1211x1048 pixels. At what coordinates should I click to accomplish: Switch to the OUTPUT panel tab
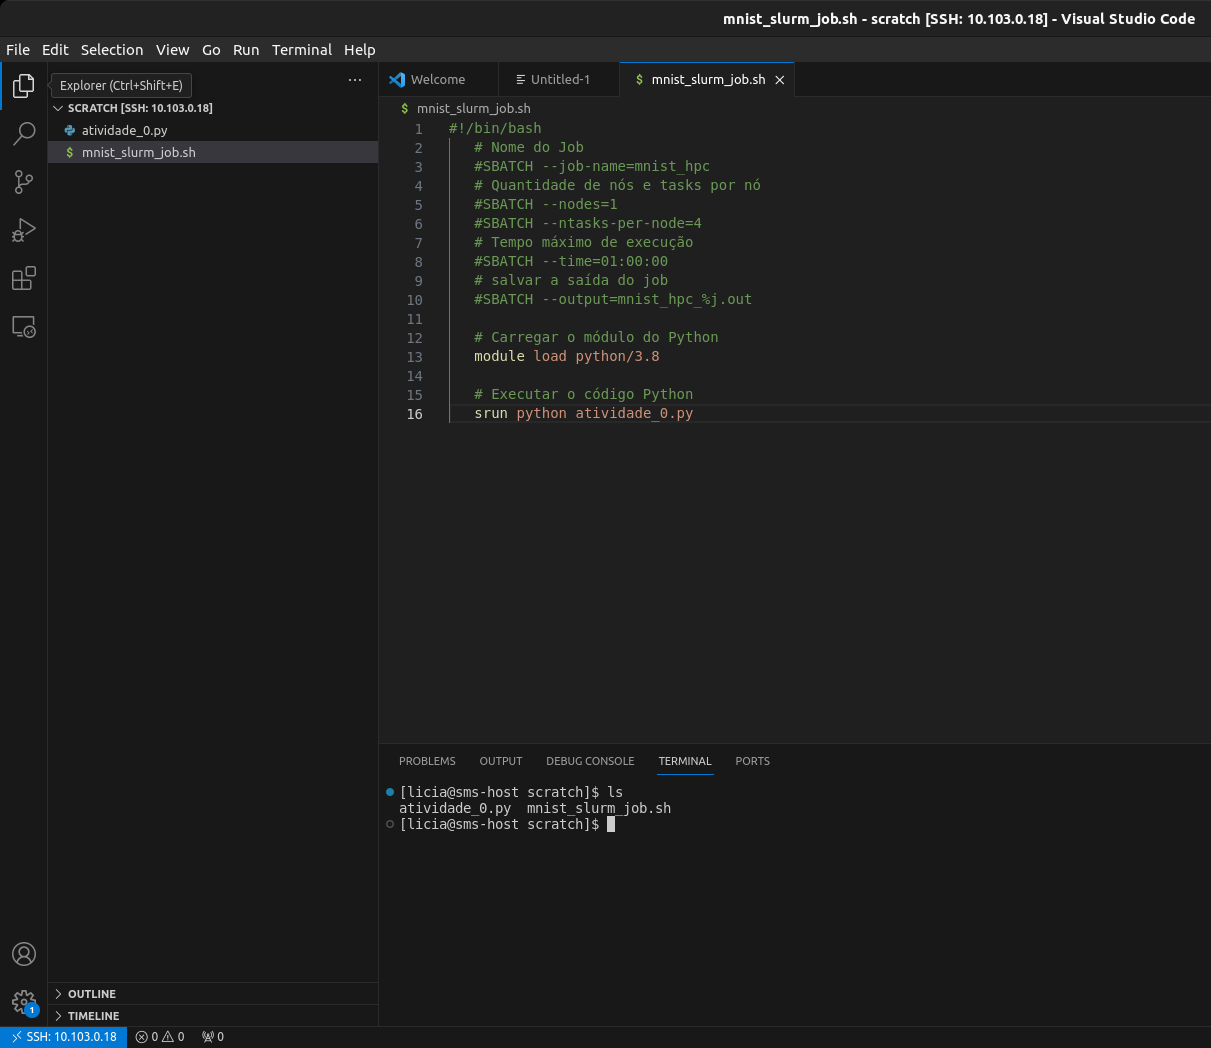(501, 761)
